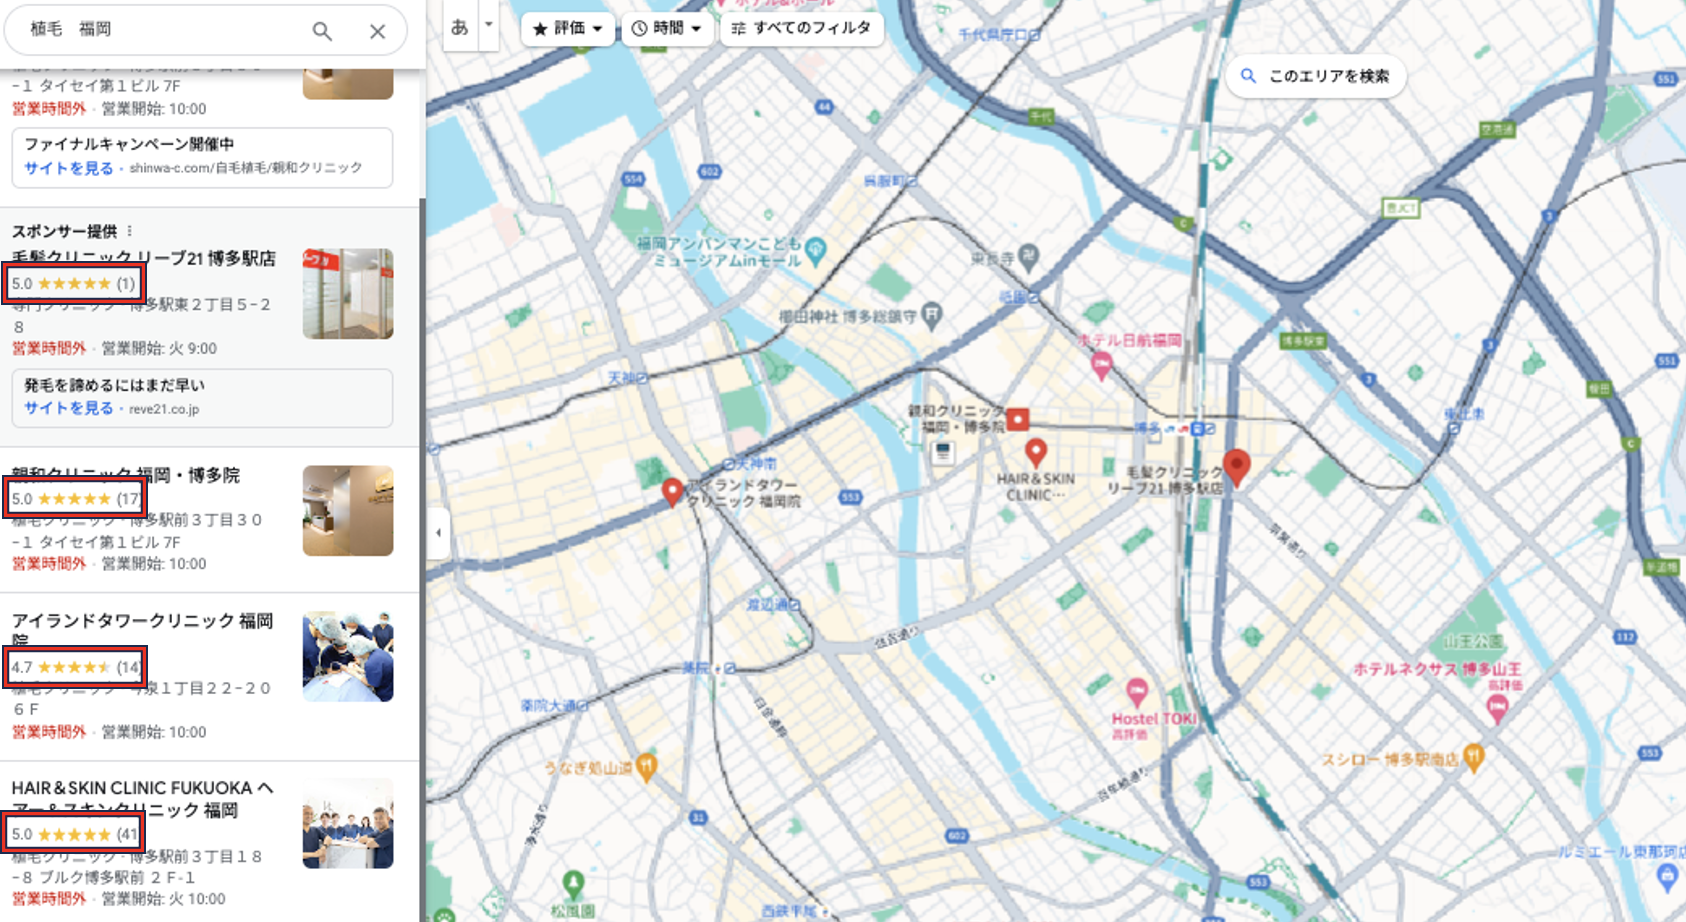Open thumbnail of HAIR&SKIN CLINIC FUKUOKA
The width and height of the screenshot is (1686, 922).
[348, 823]
